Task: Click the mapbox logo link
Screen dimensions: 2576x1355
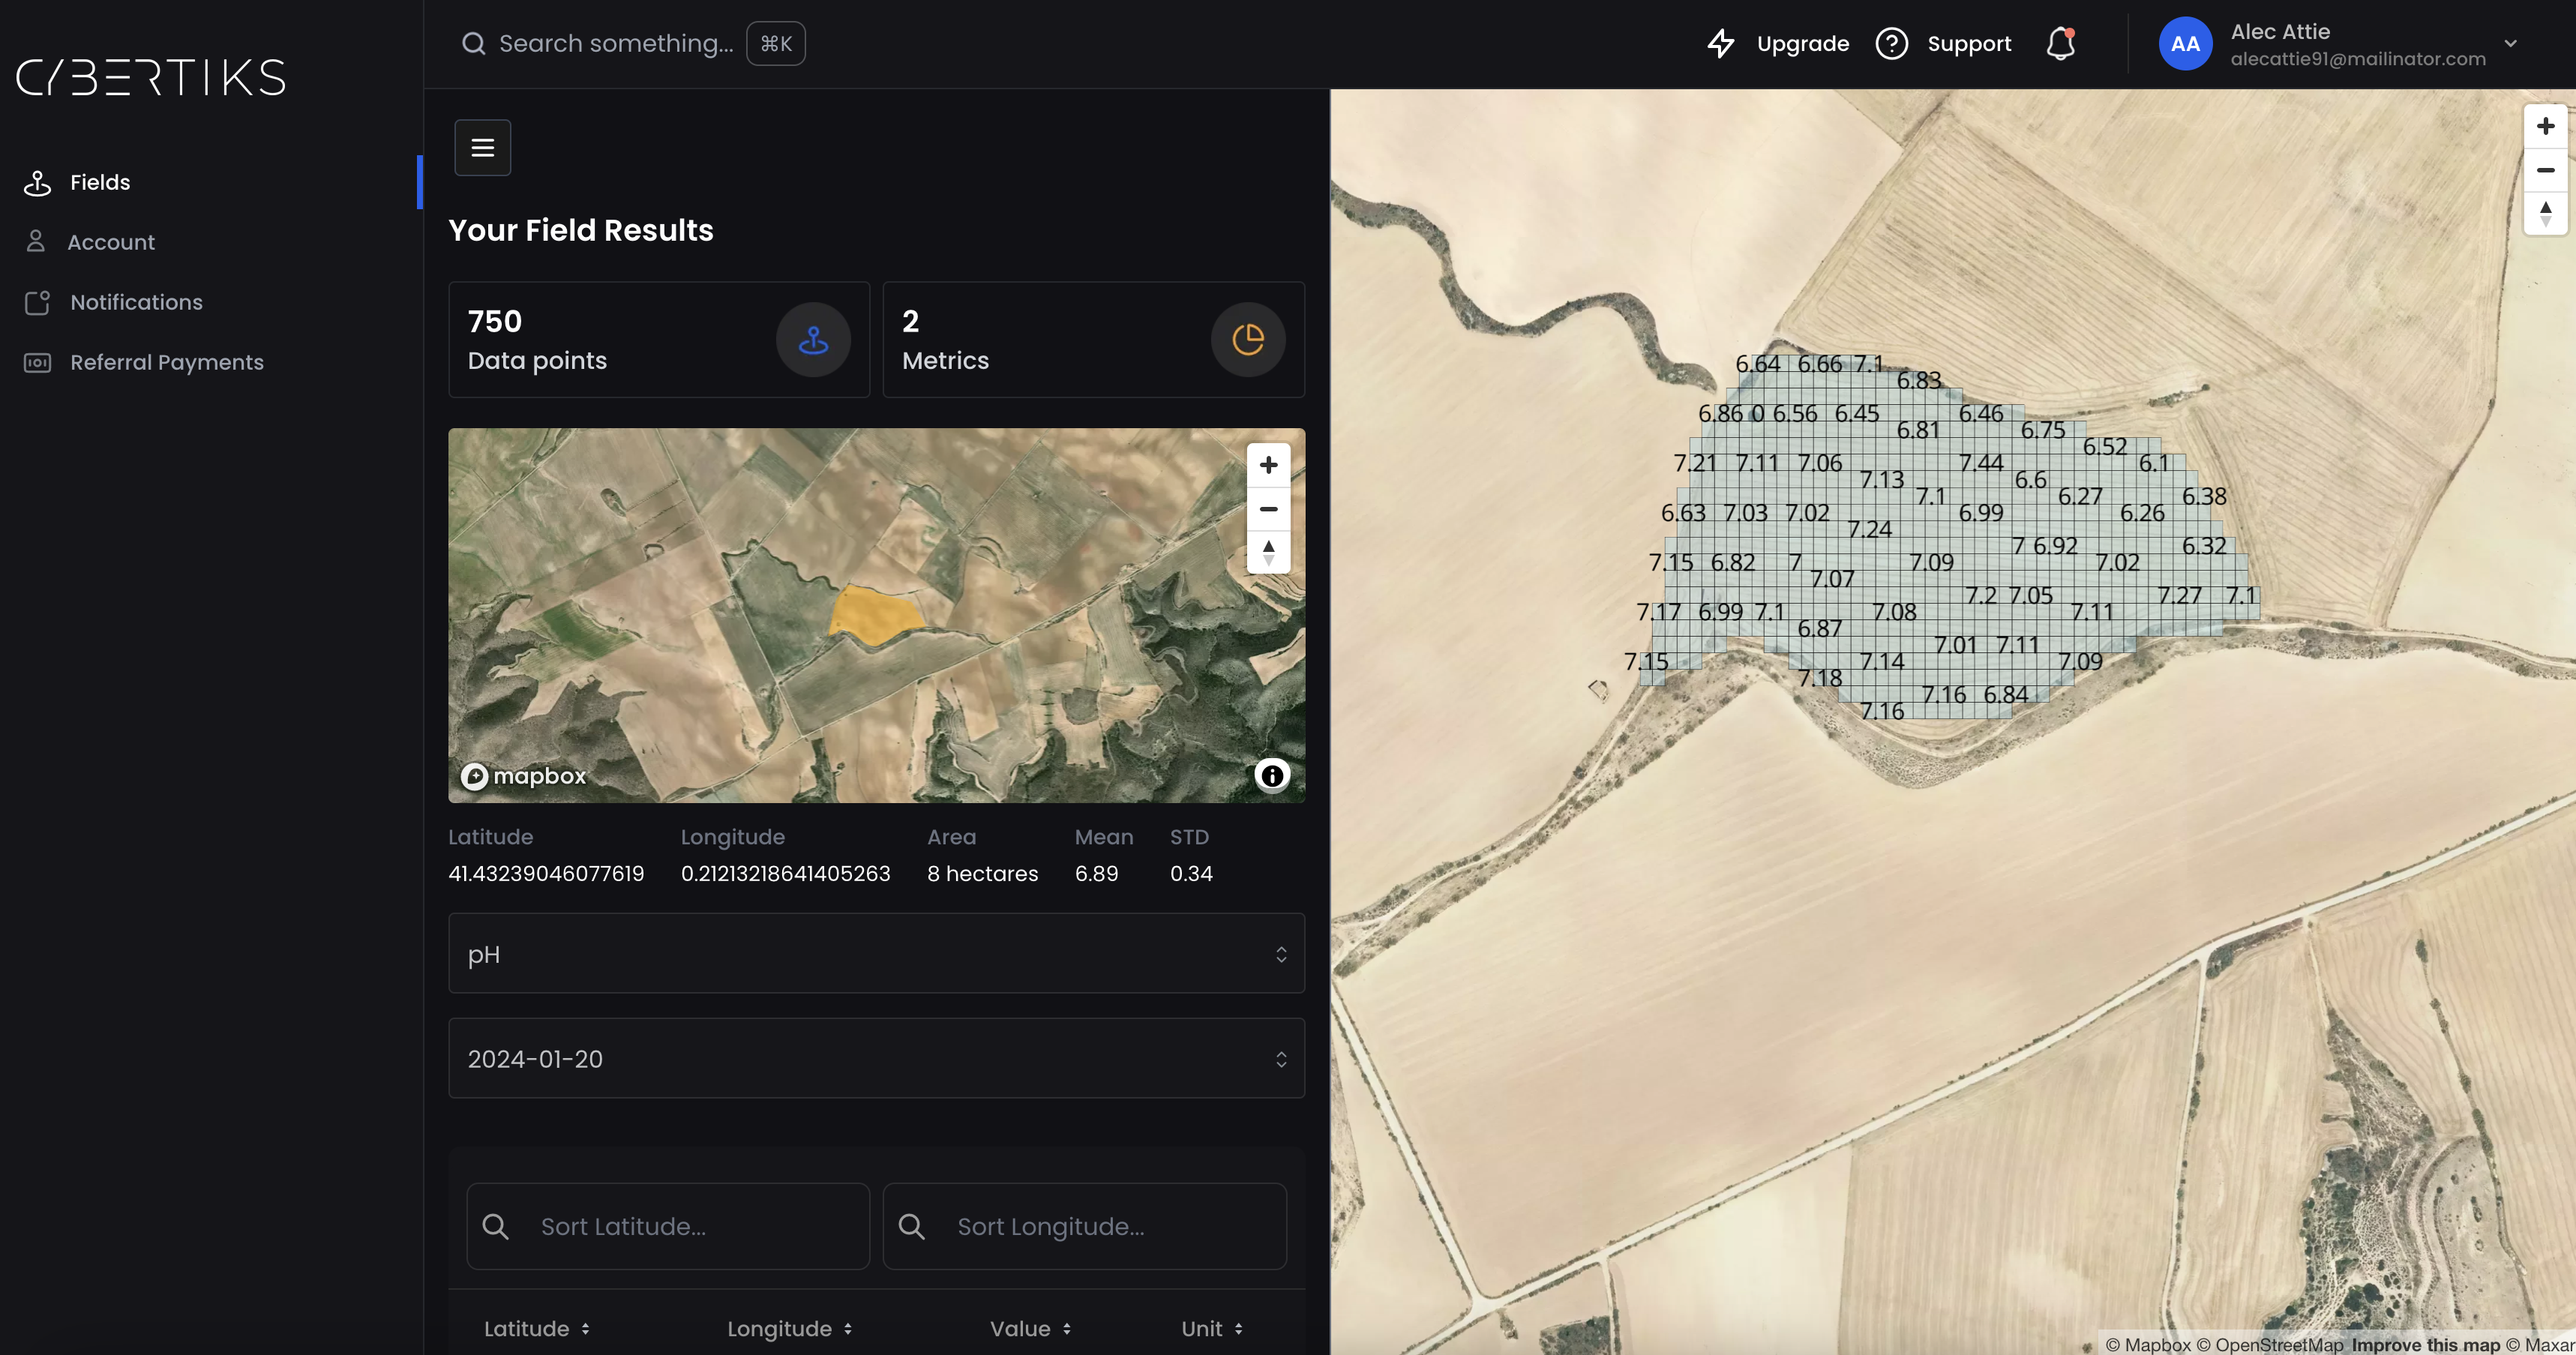Action: (x=524, y=776)
